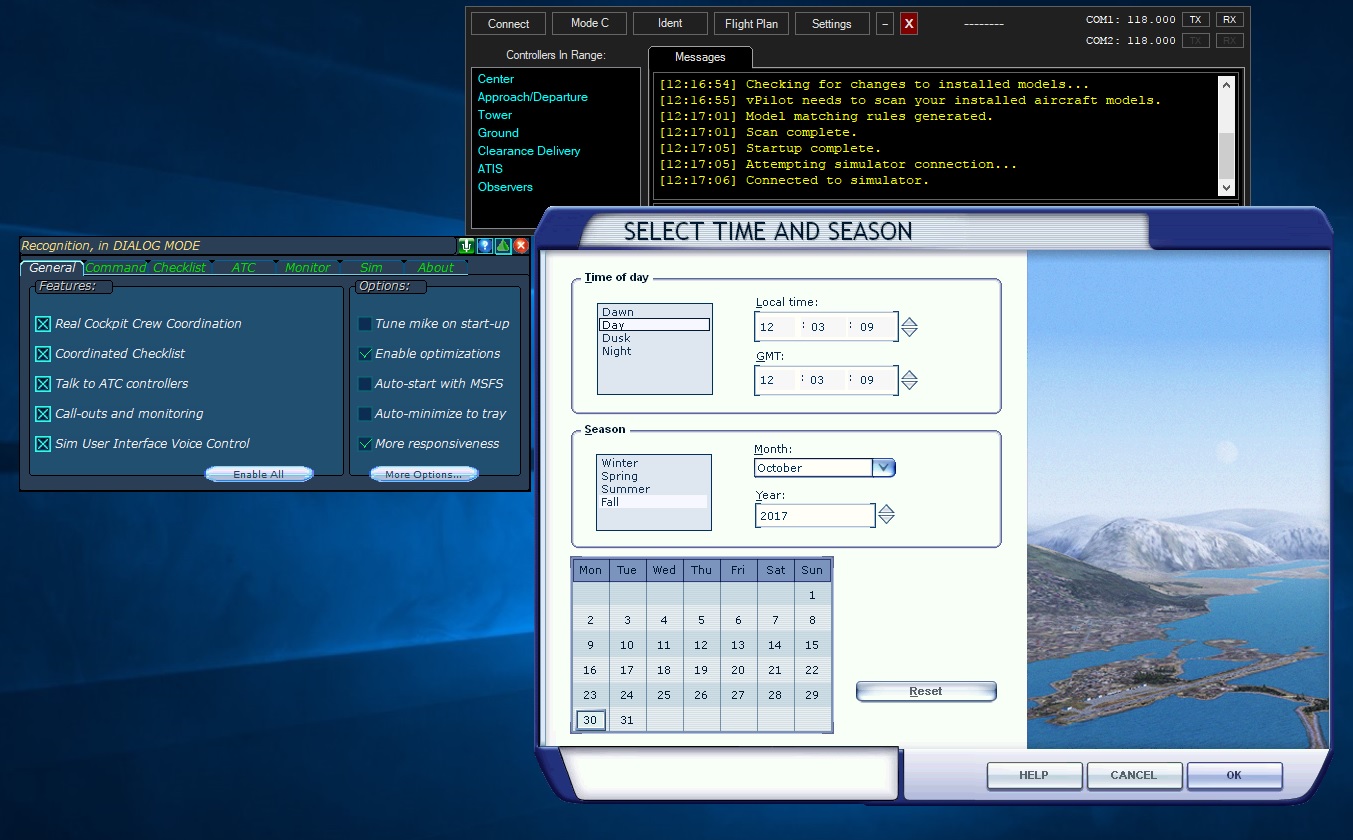The height and width of the screenshot is (840, 1353).
Task: Toggle COM1 RX button
Action: [x=1230, y=20]
